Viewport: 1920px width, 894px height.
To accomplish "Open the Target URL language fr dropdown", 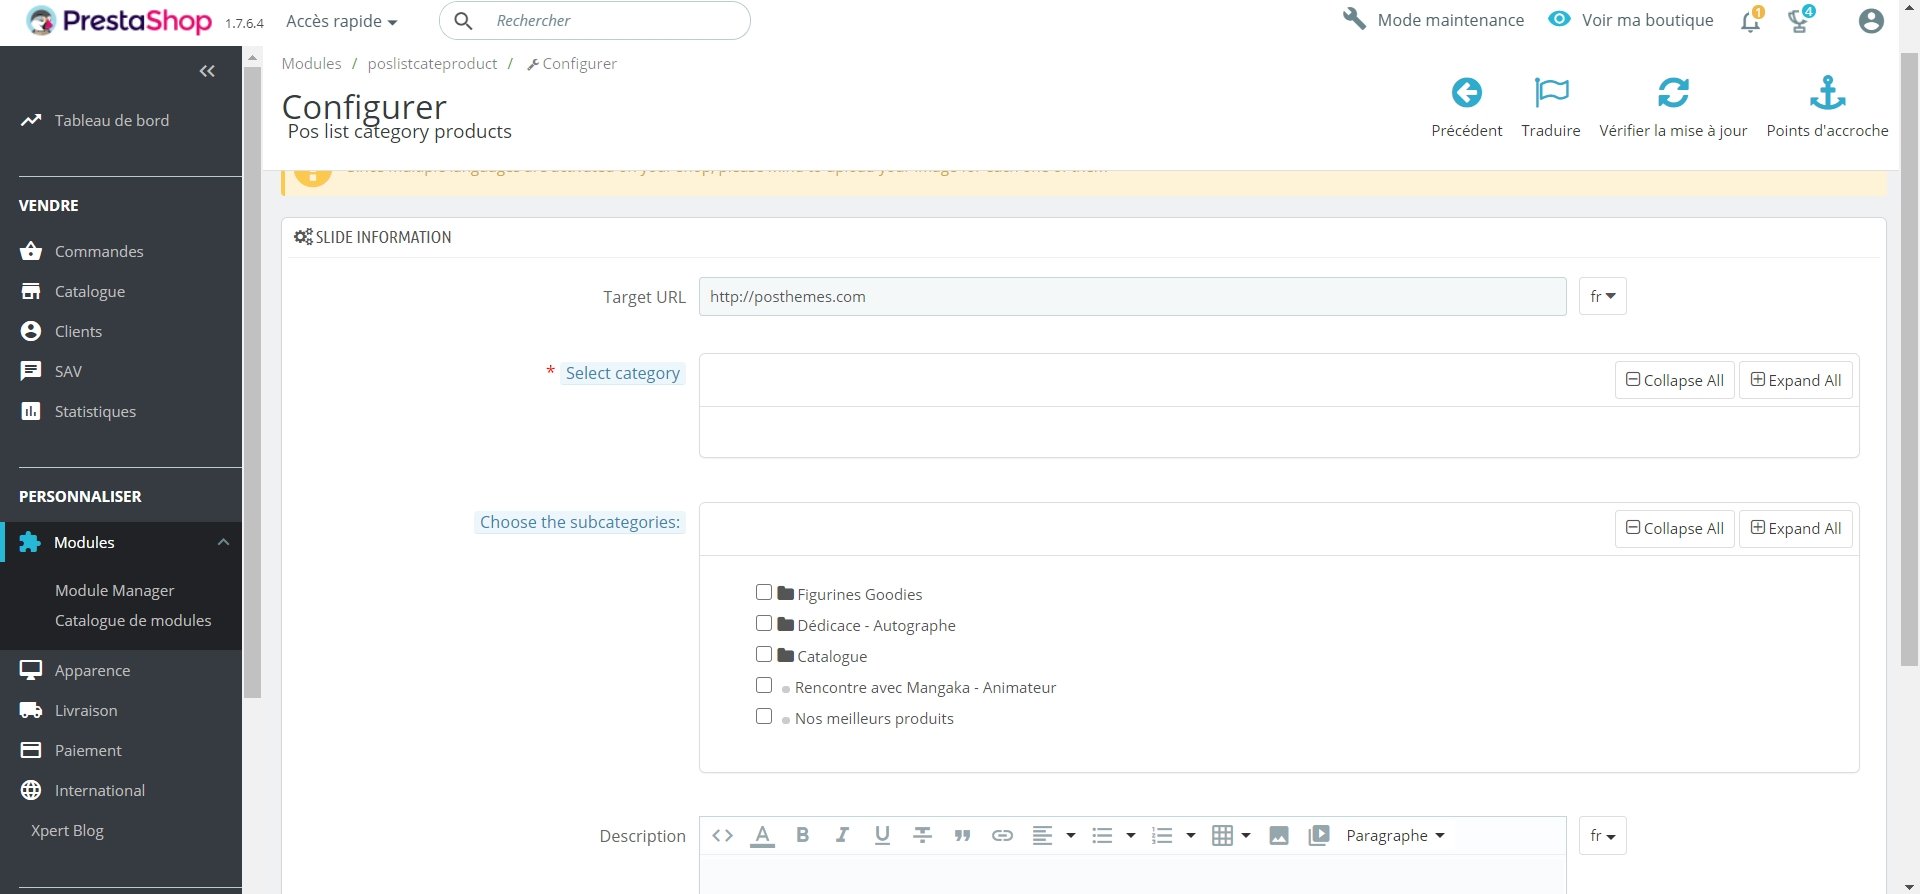I will pos(1602,296).
